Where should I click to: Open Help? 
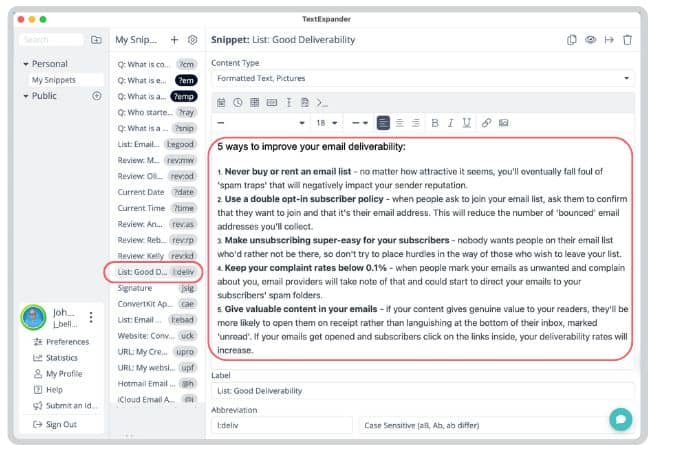(x=48, y=390)
